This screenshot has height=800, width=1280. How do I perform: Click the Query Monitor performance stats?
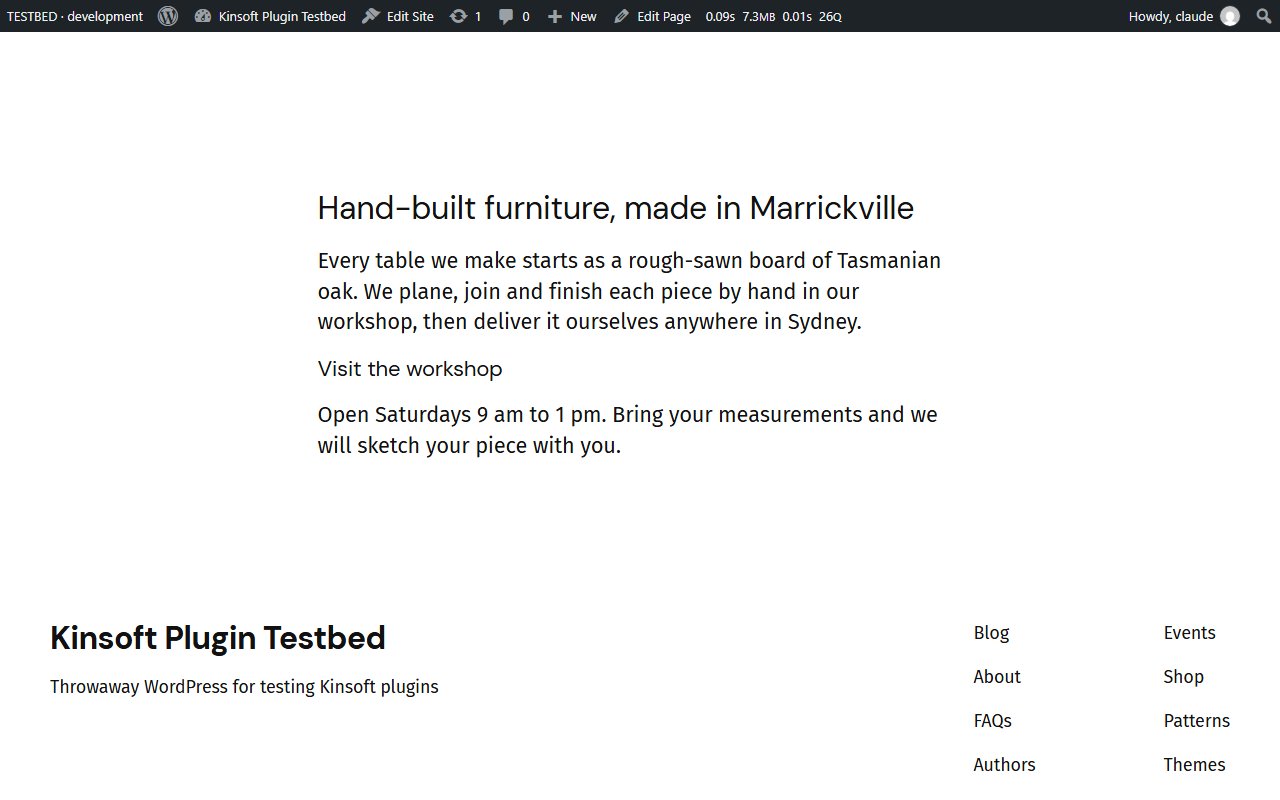click(x=773, y=16)
